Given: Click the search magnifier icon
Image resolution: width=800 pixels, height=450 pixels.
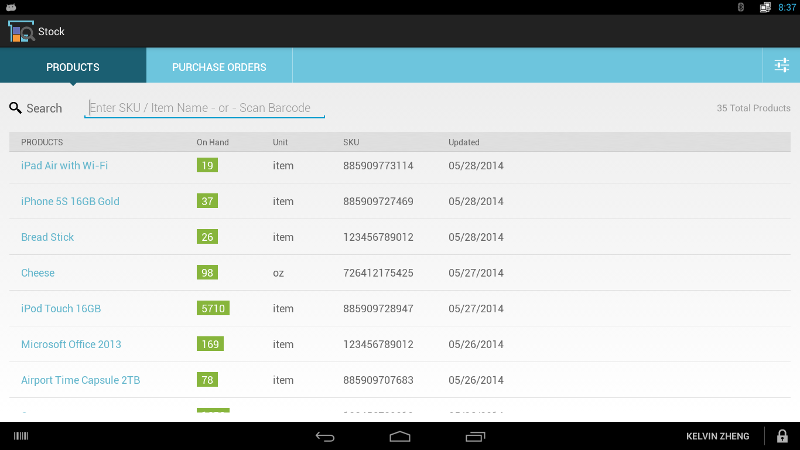Looking at the screenshot, I should coord(15,108).
